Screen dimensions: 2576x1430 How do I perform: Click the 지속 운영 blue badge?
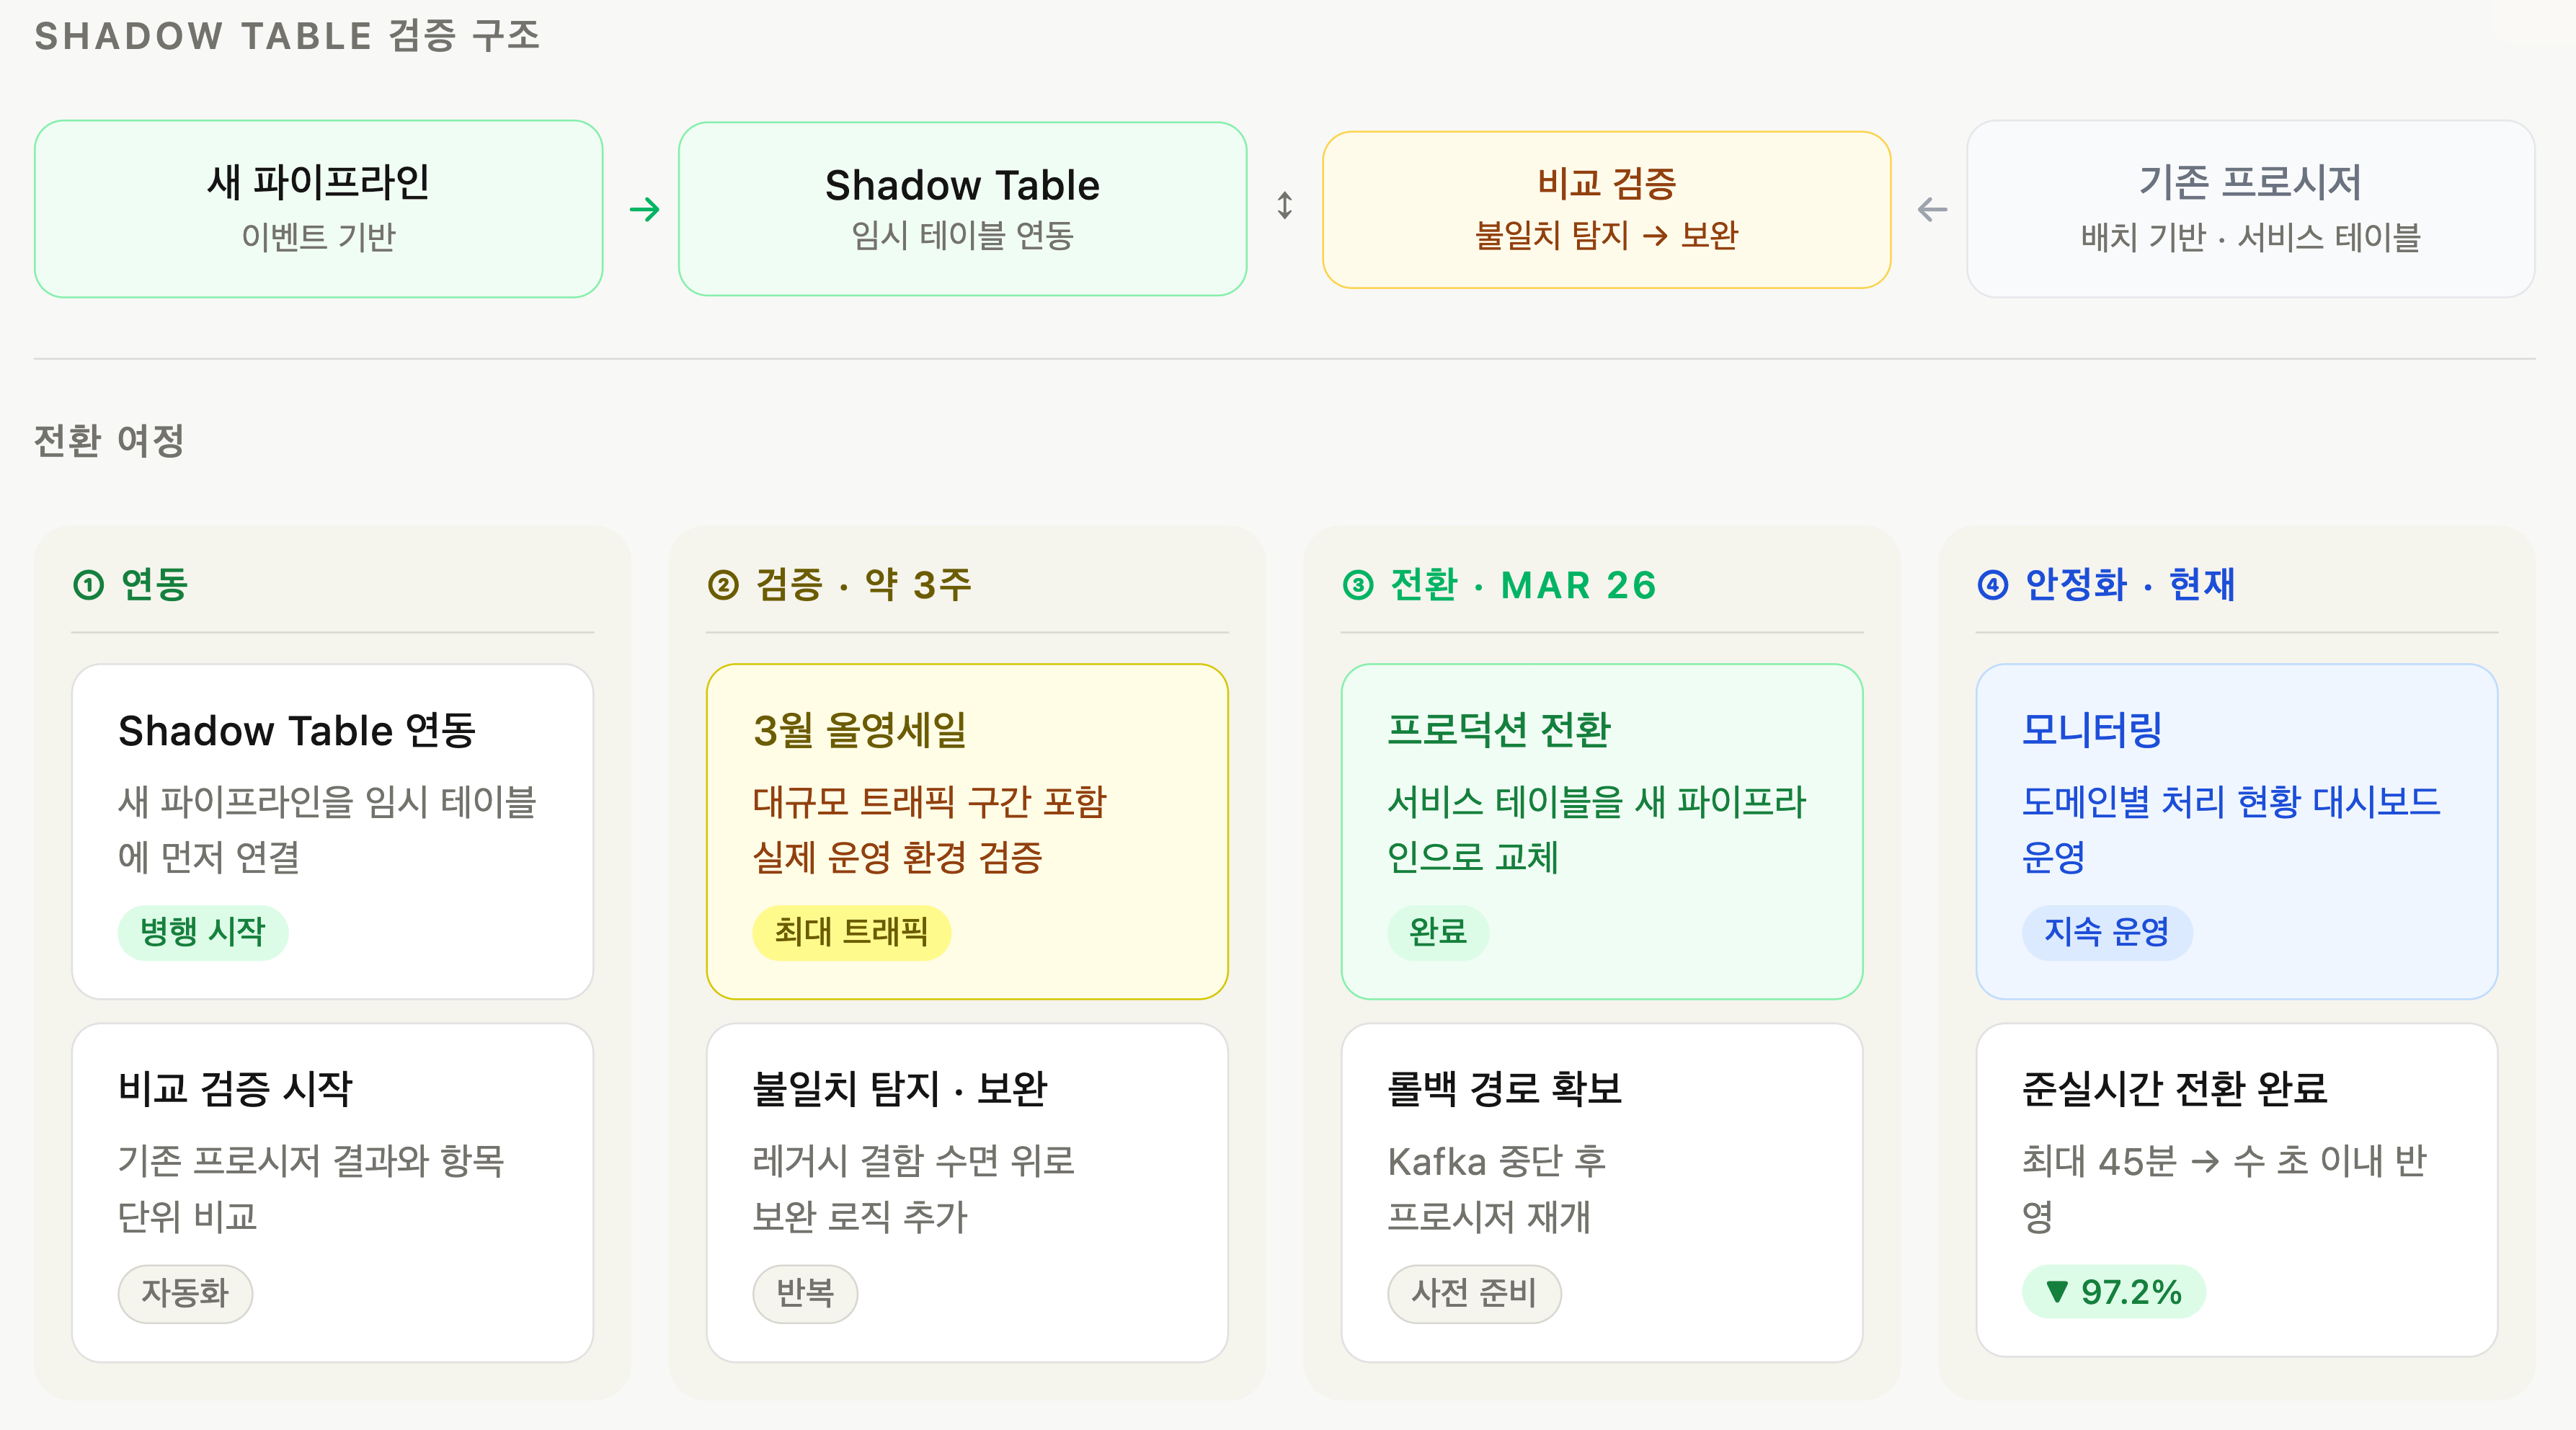[x=2106, y=932]
